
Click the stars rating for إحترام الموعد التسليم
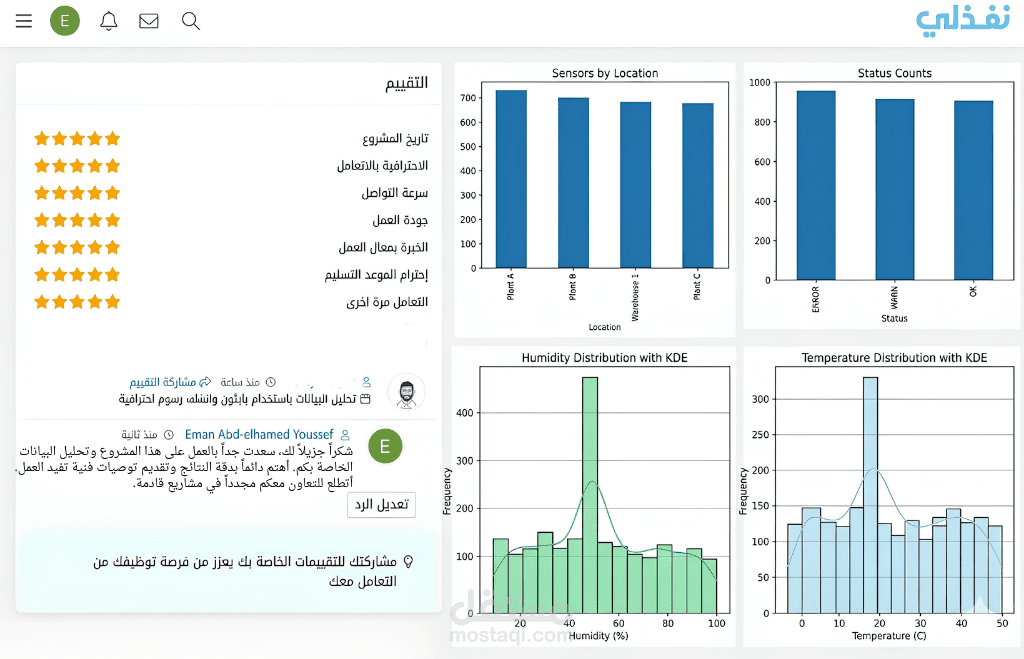point(77,274)
